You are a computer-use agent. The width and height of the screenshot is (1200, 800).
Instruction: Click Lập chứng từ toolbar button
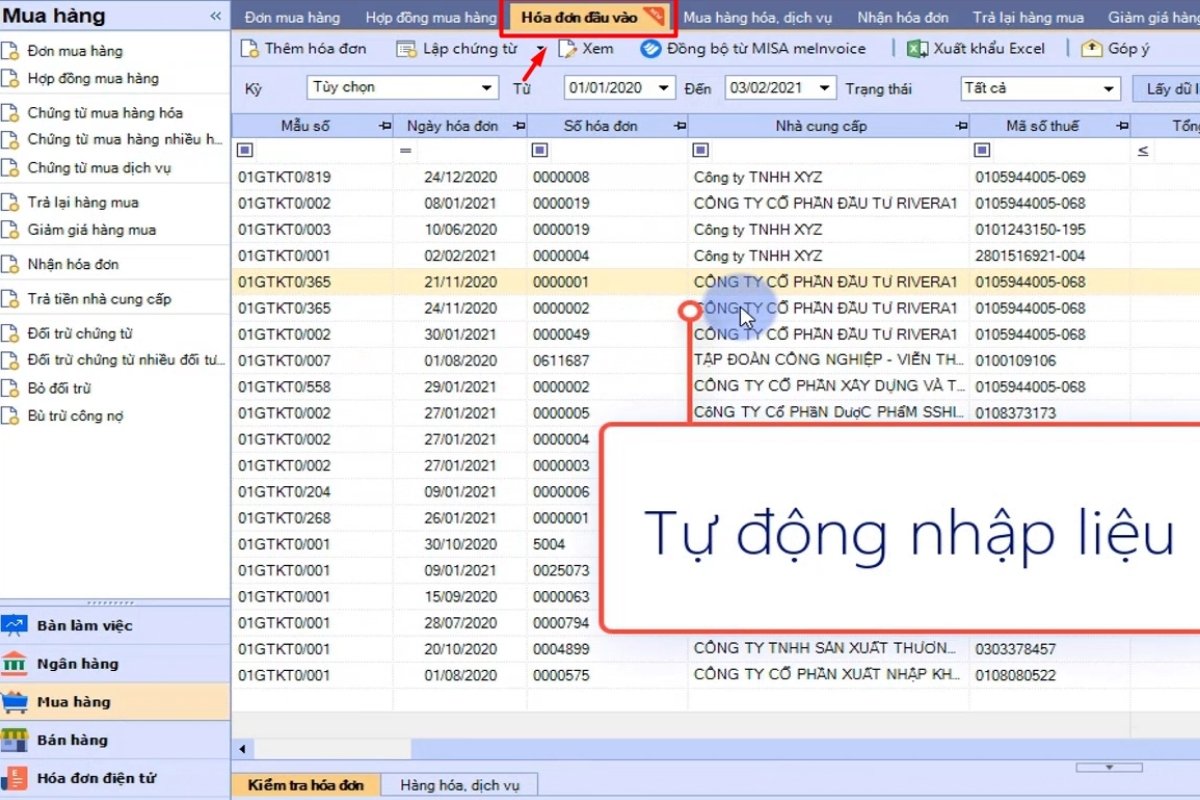coord(460,48)
